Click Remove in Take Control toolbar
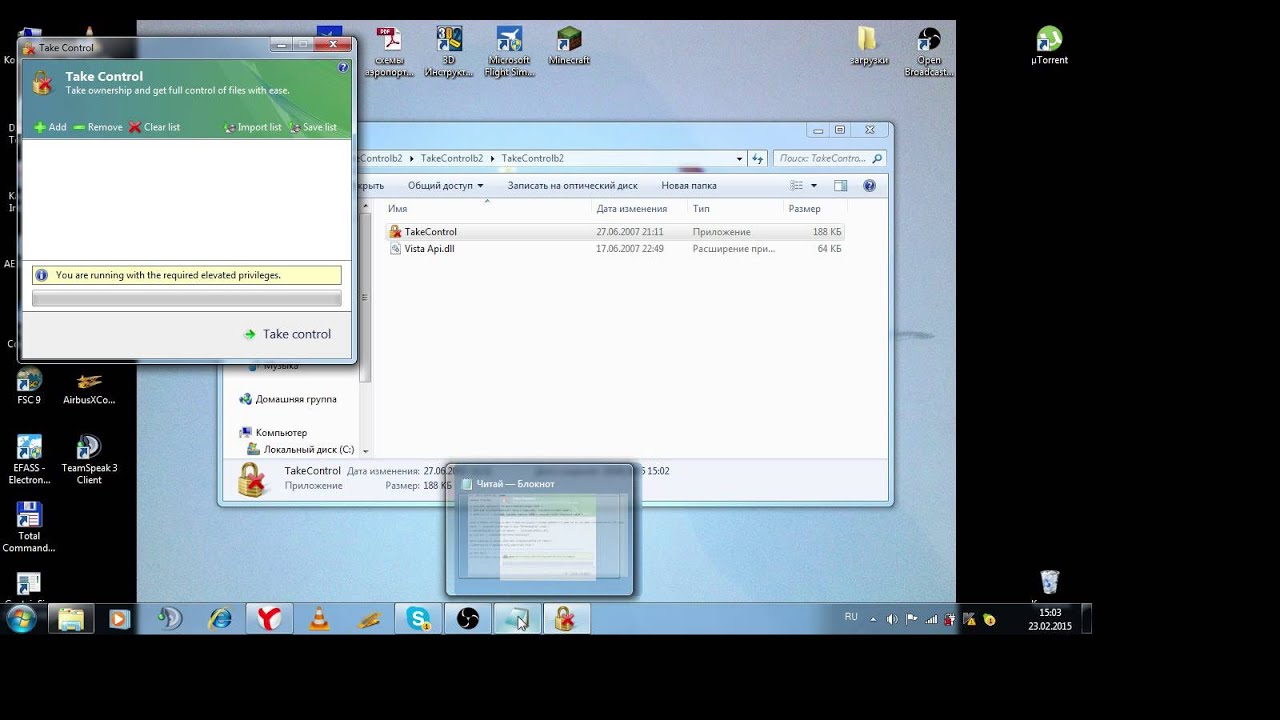The image size is (1280, 720). tap(98, 127)
